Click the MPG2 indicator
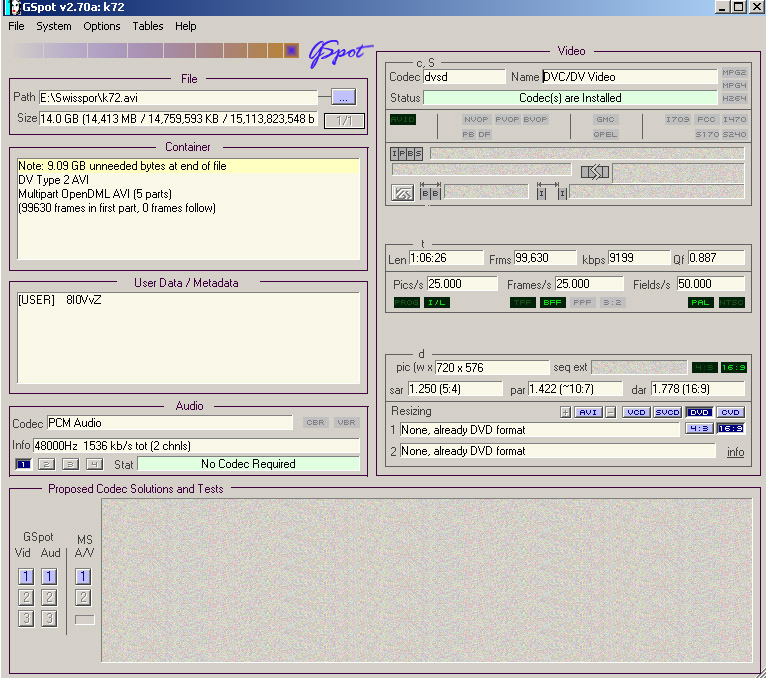 tap(734, 72)
